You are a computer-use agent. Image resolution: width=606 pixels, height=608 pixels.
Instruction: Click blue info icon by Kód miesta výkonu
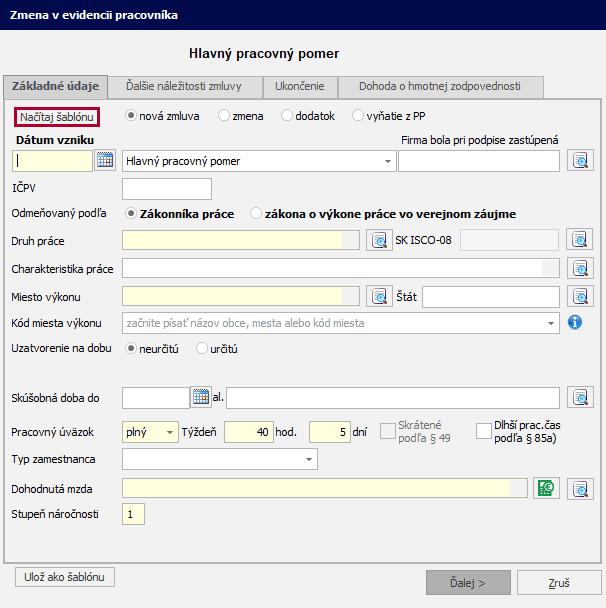click(x=575, y=323)
